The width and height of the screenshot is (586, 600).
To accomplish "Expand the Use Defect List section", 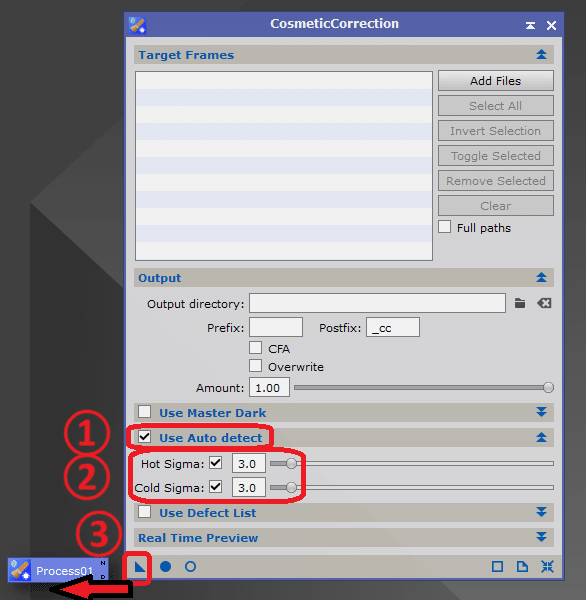I will (541, 512).
